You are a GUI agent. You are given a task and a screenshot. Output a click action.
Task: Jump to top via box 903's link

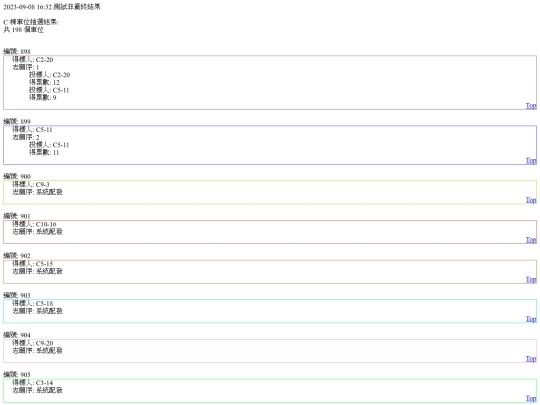click(531, 319)
